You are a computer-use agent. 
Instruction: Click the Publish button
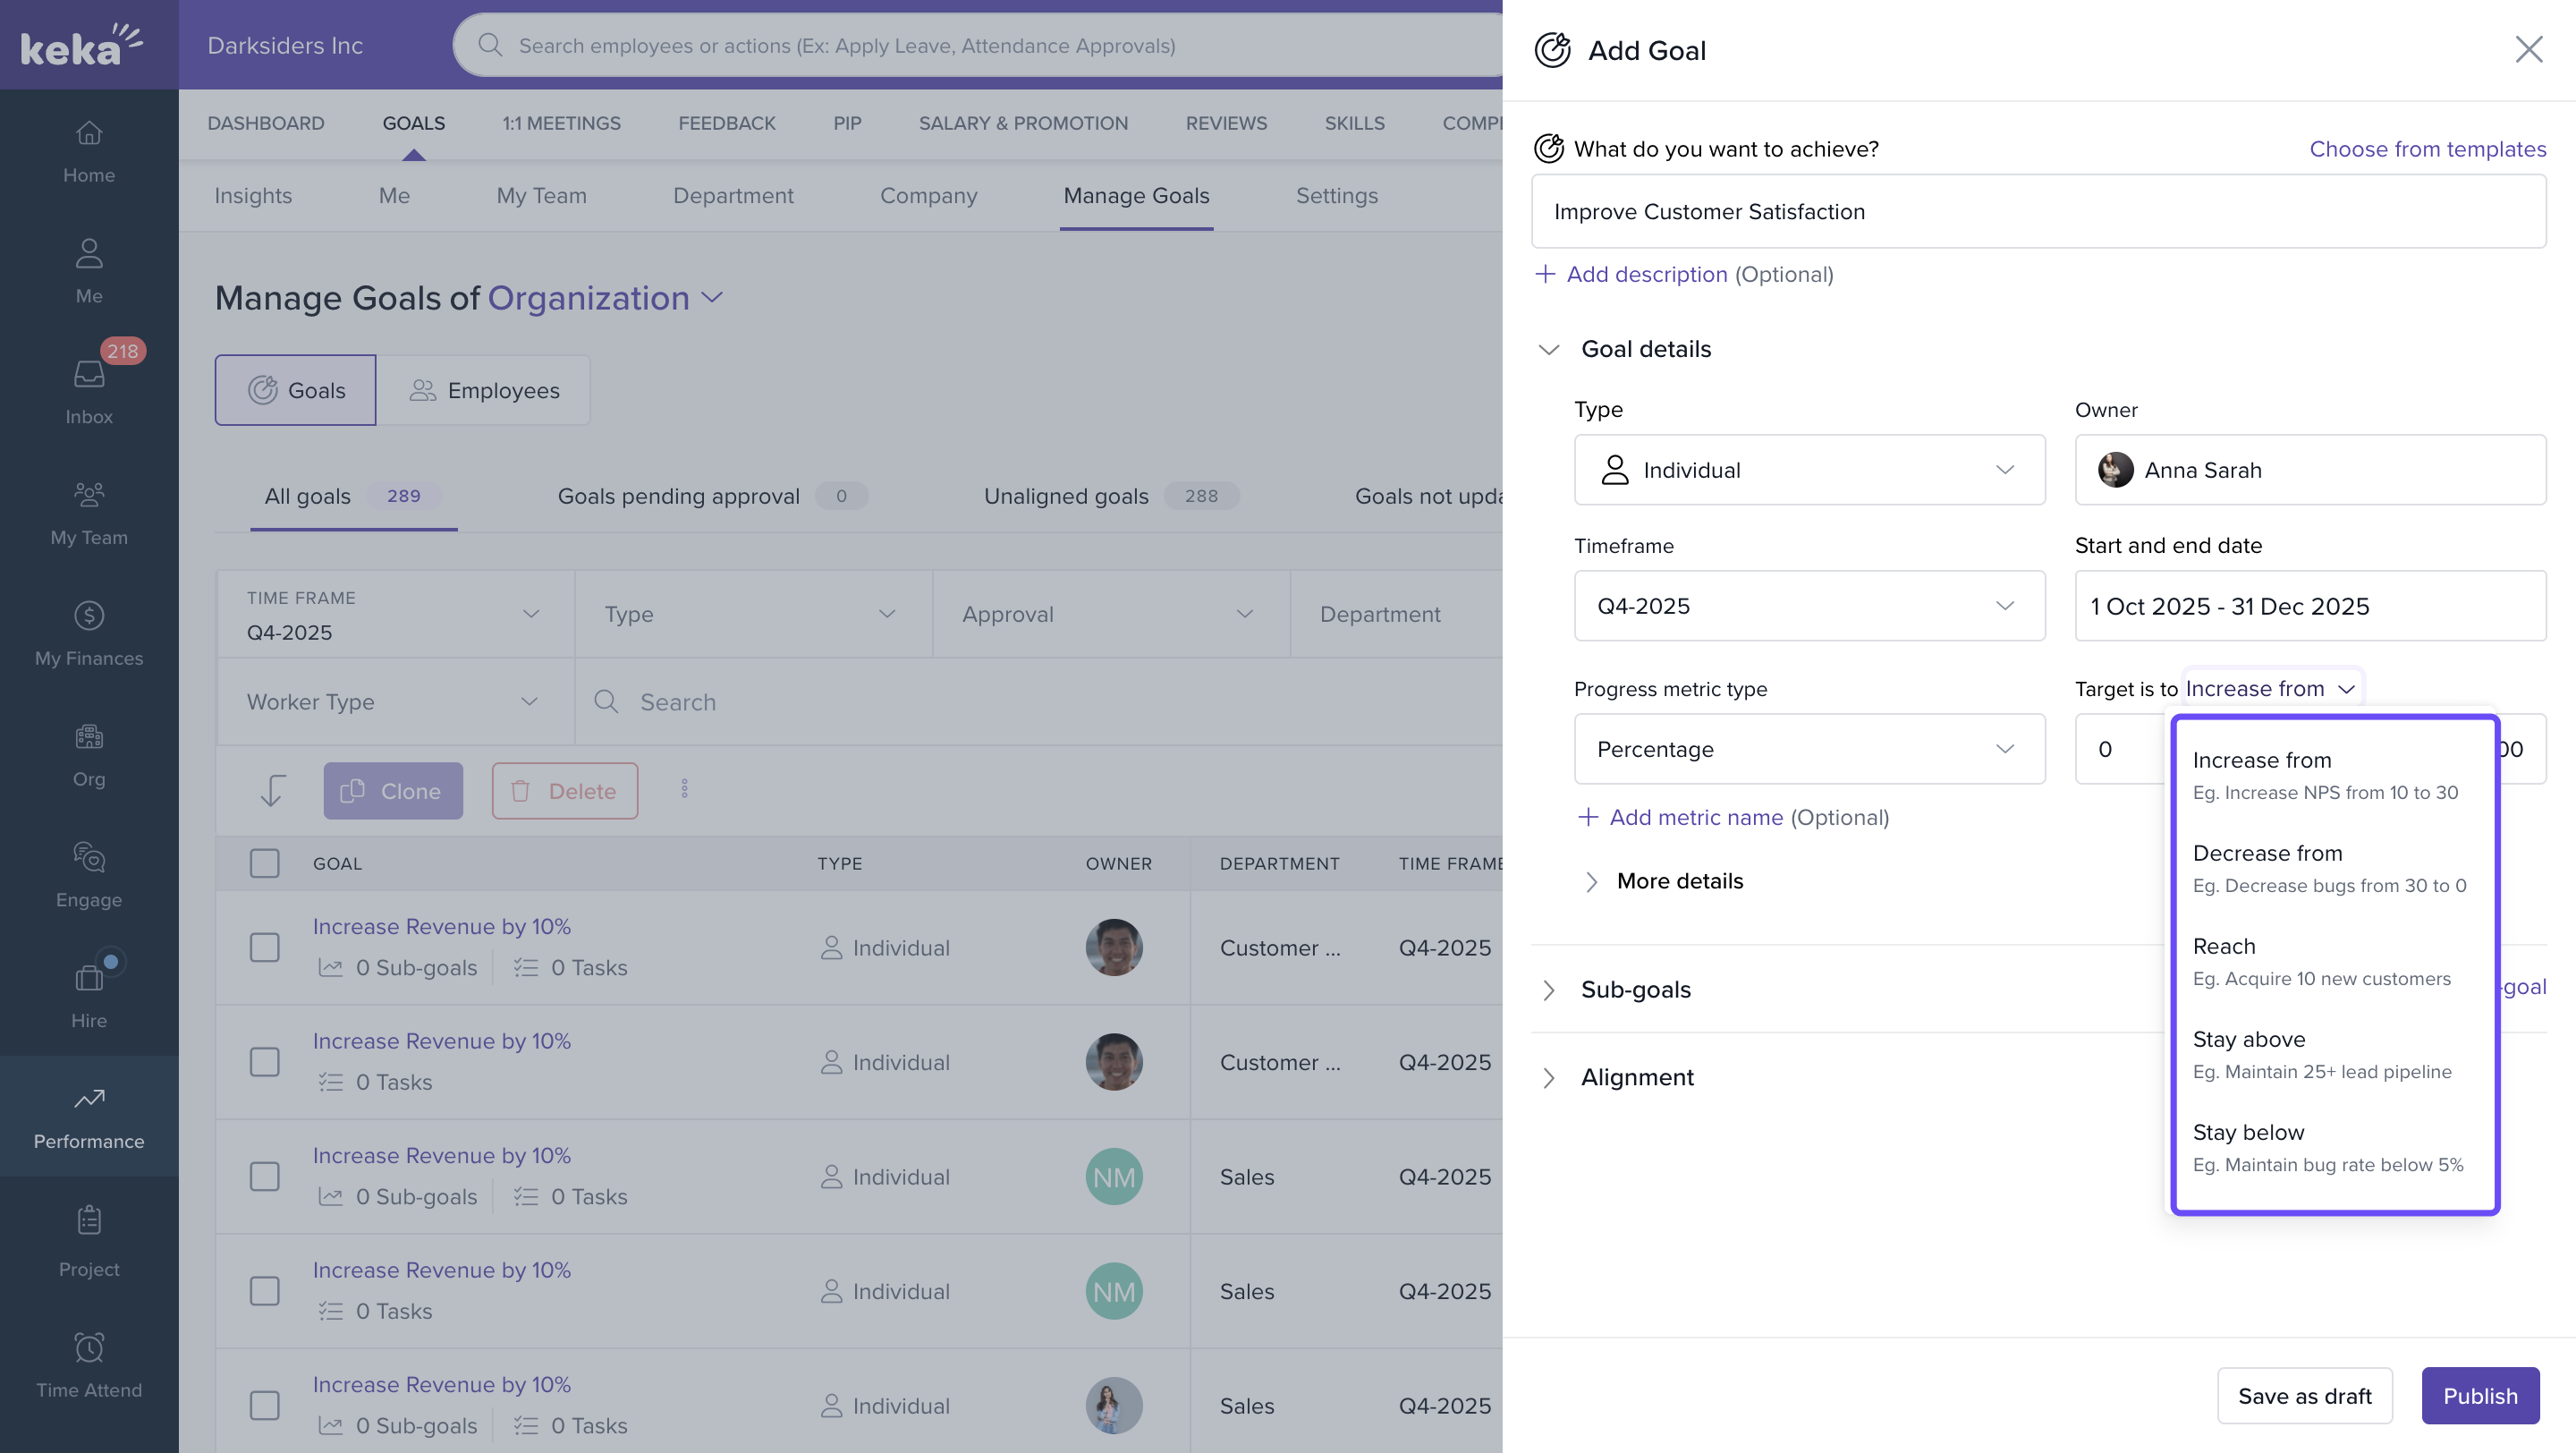click(2479, 1396)
